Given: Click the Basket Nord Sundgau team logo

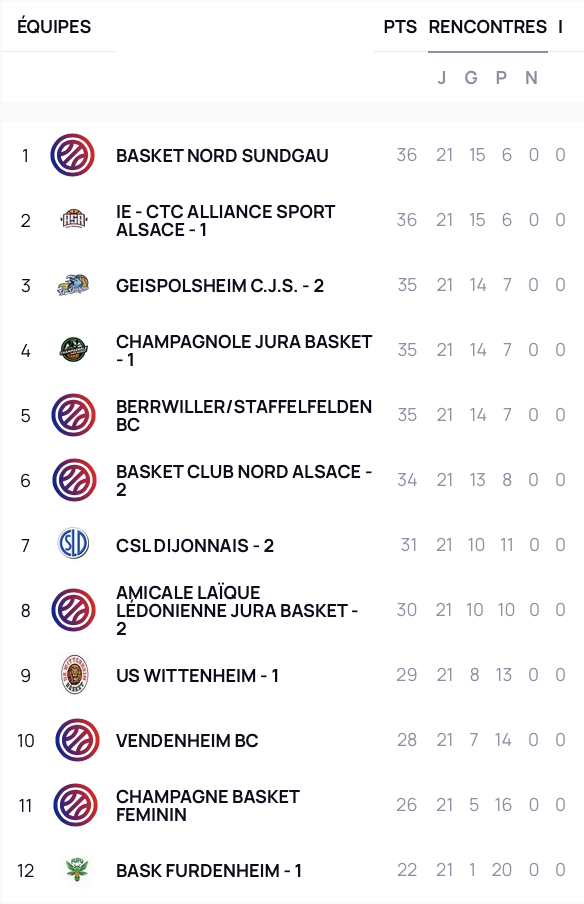Looking at the screenshot, I should [x=73, y=155].
